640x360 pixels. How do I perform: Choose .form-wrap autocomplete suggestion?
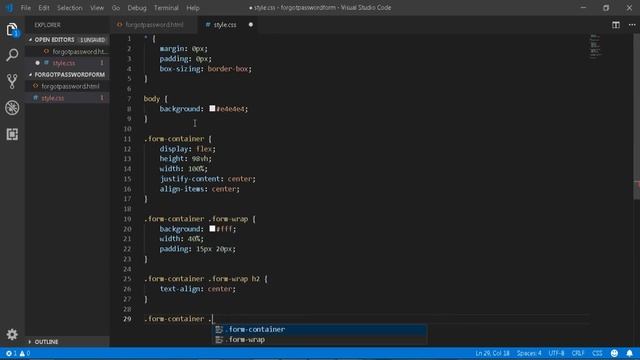(x=320, y=340)
